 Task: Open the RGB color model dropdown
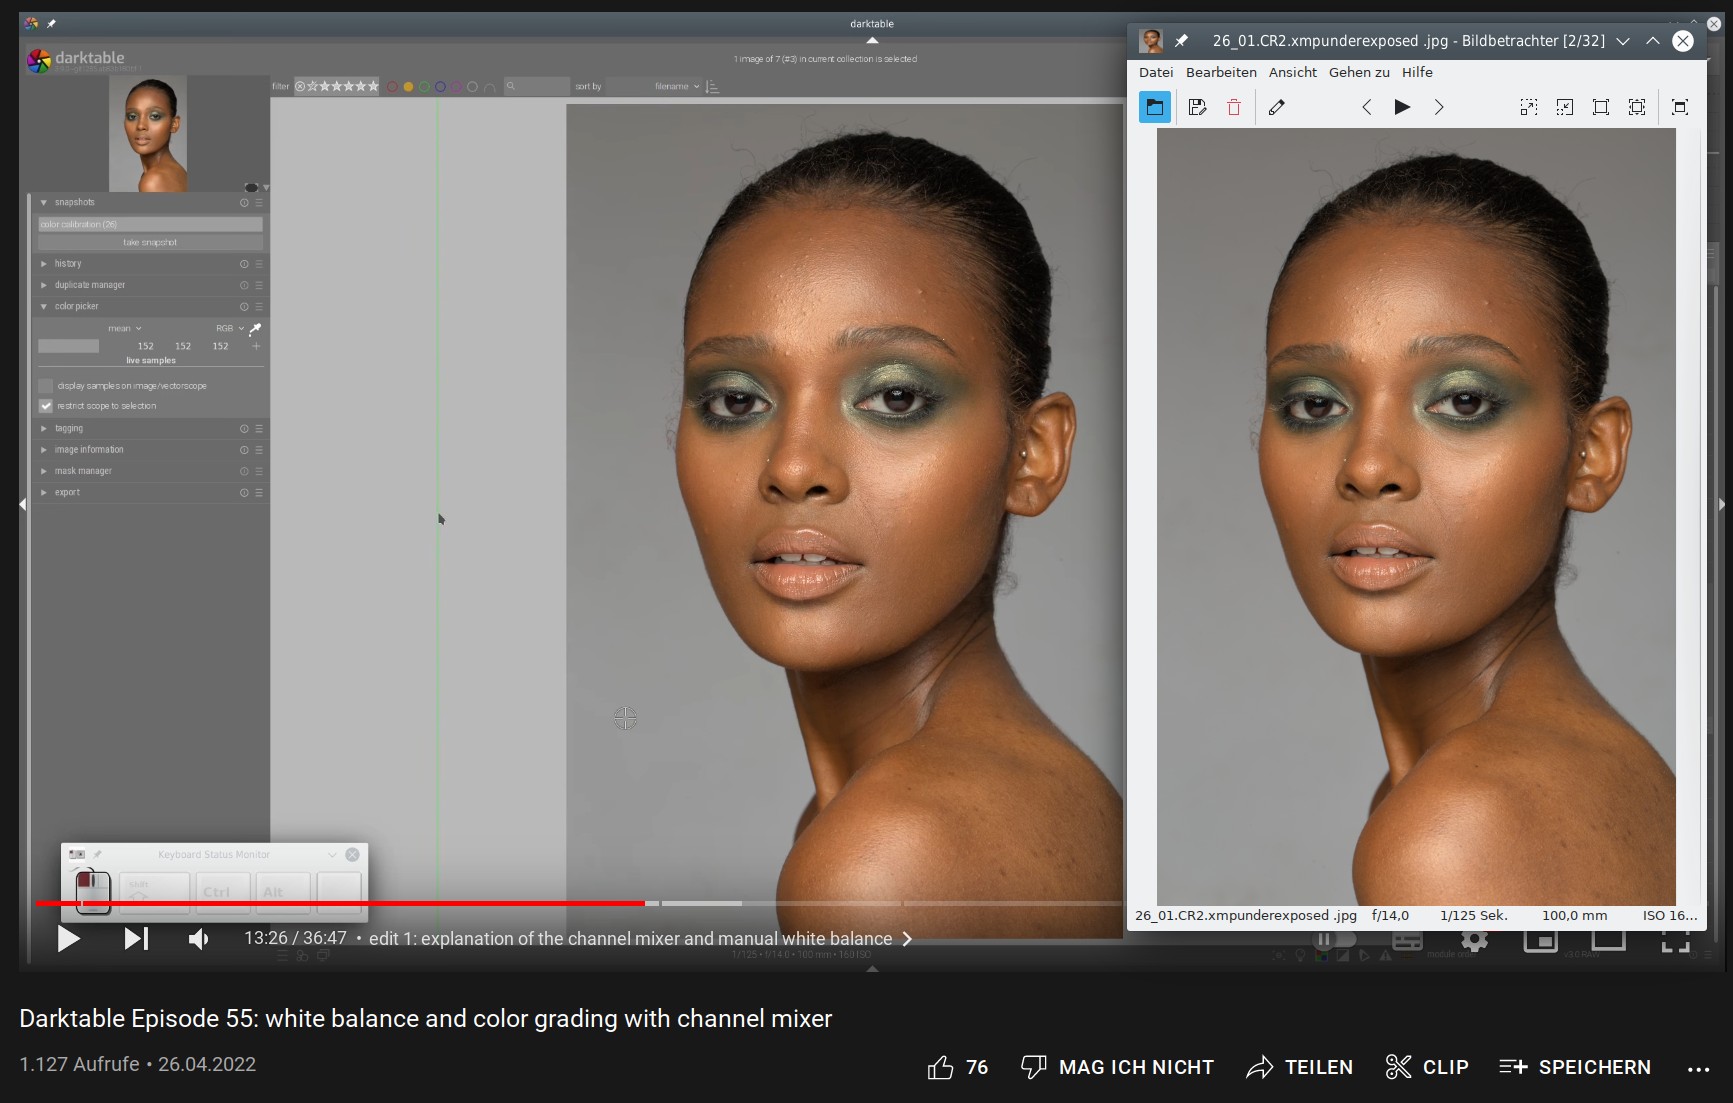coord(229,328)
